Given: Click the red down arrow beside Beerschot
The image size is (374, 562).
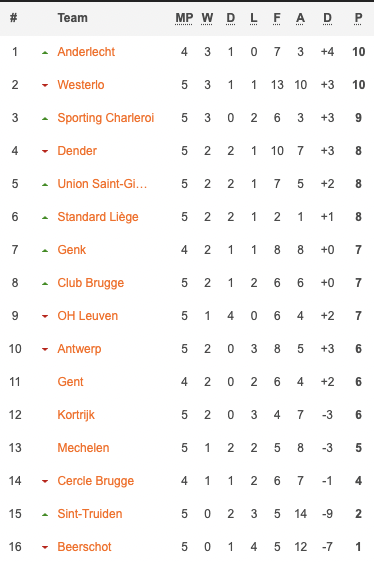Looking at the screenshot, I should (45, 547).
